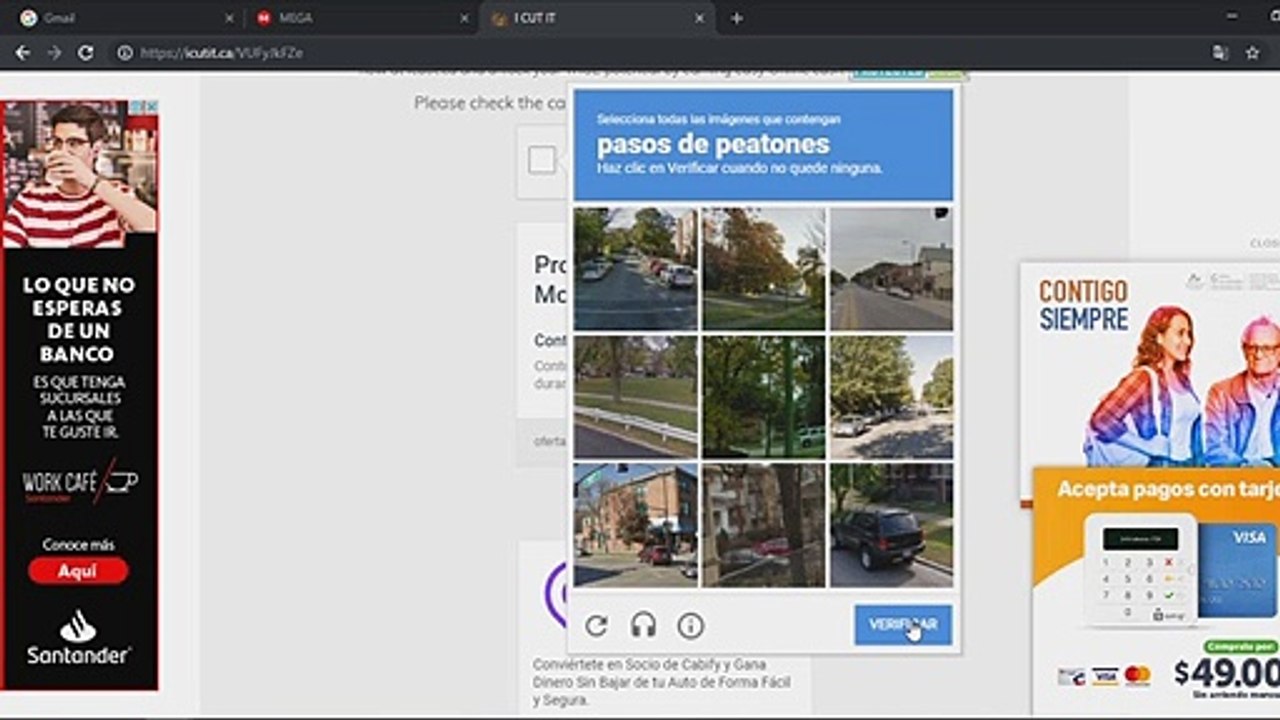This screenshot has height=720, width=1280.
Task: Go forward in browser history
Action: coord(54,53)
